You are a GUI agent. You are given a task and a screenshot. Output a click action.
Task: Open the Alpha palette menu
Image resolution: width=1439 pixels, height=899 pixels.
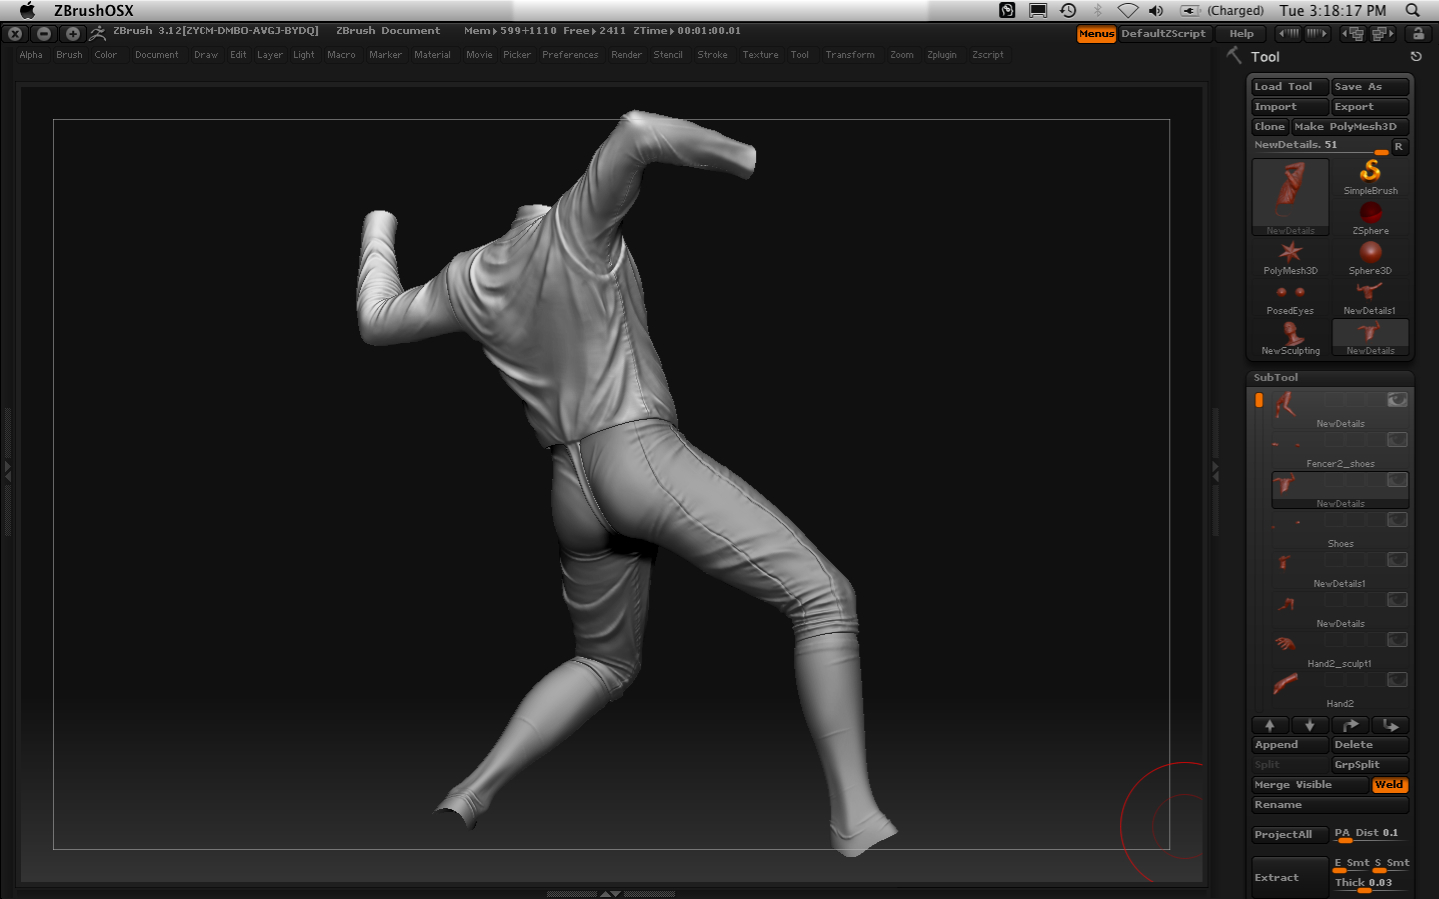coord(31,55)
